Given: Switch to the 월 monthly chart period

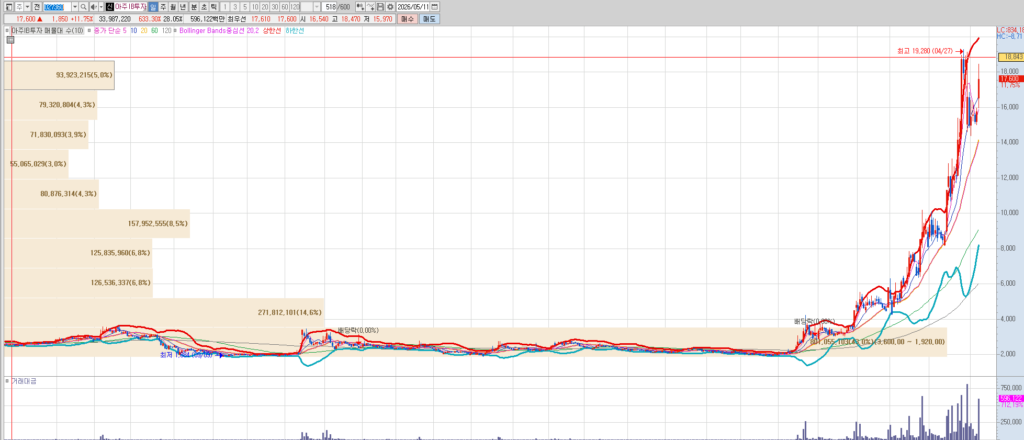Looking at the screenshot, I should 173,7.
